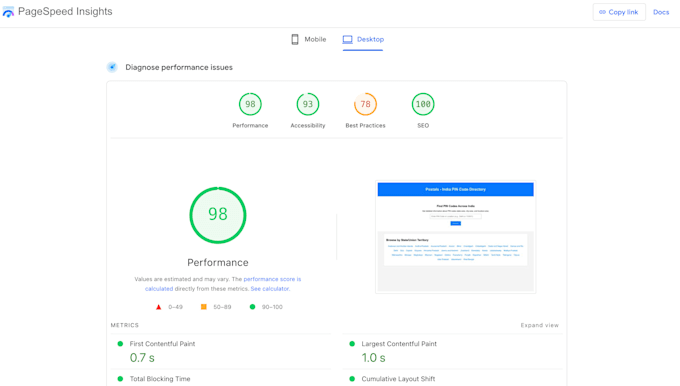The width and height of the screenshot is (680, 386).
Task: Click the Diagnose performance issues icon
Action: pos(112,67)
